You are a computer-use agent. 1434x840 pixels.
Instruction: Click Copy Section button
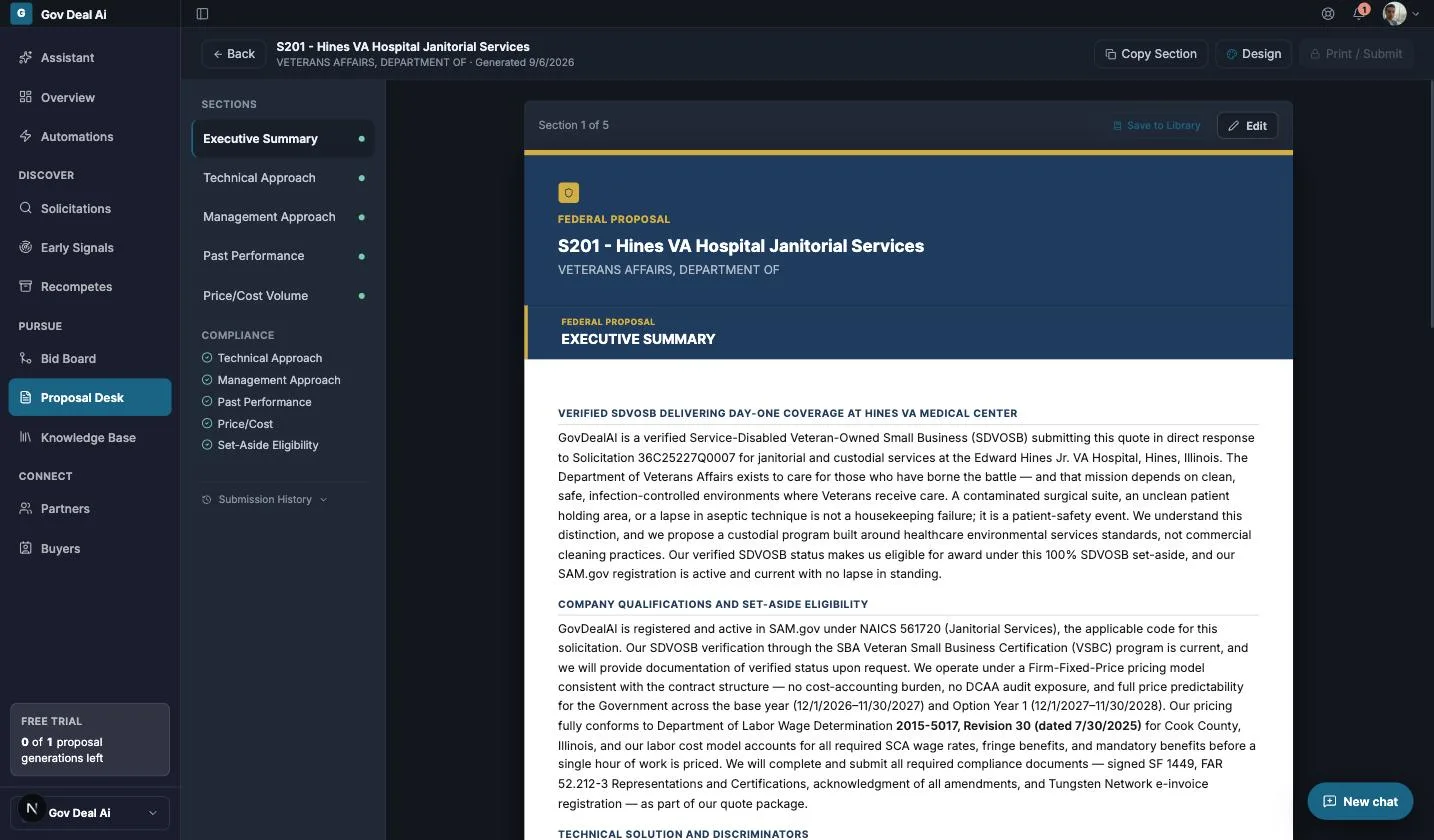[1151, 54]
